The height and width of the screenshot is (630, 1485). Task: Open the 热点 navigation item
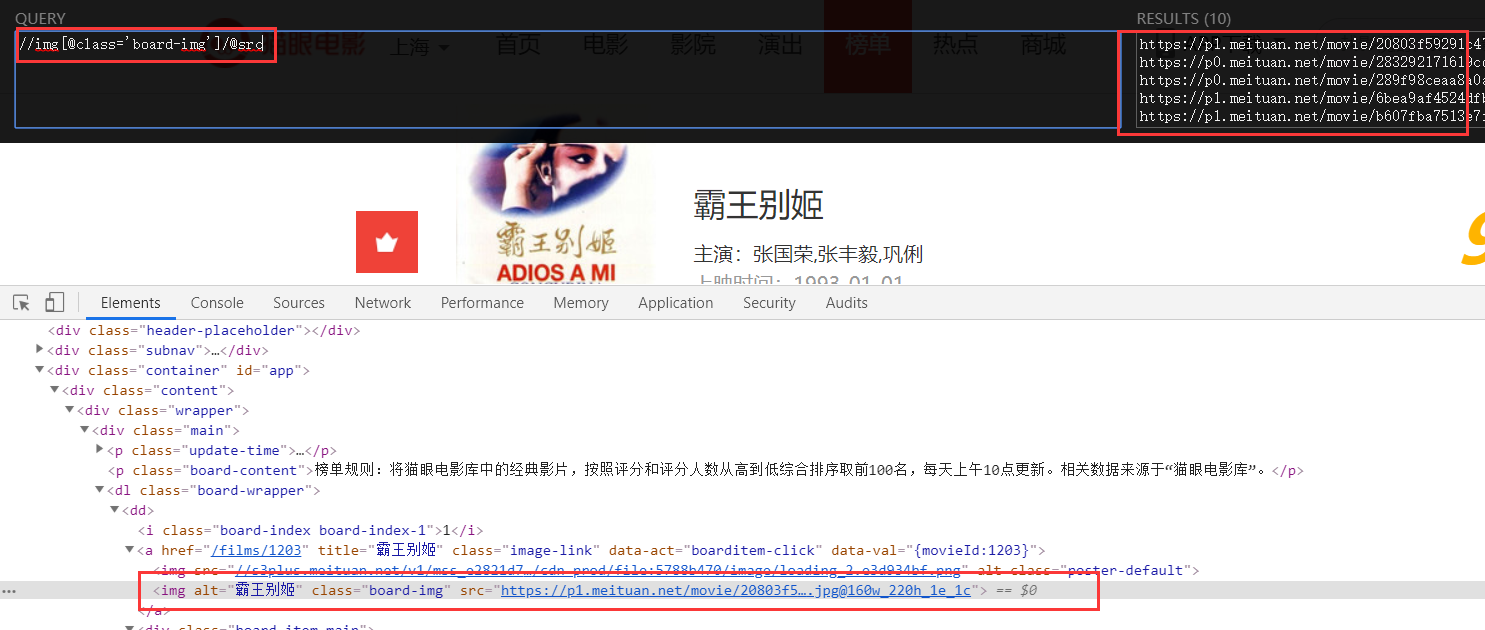pyautogui.click(x=955, y=45)
